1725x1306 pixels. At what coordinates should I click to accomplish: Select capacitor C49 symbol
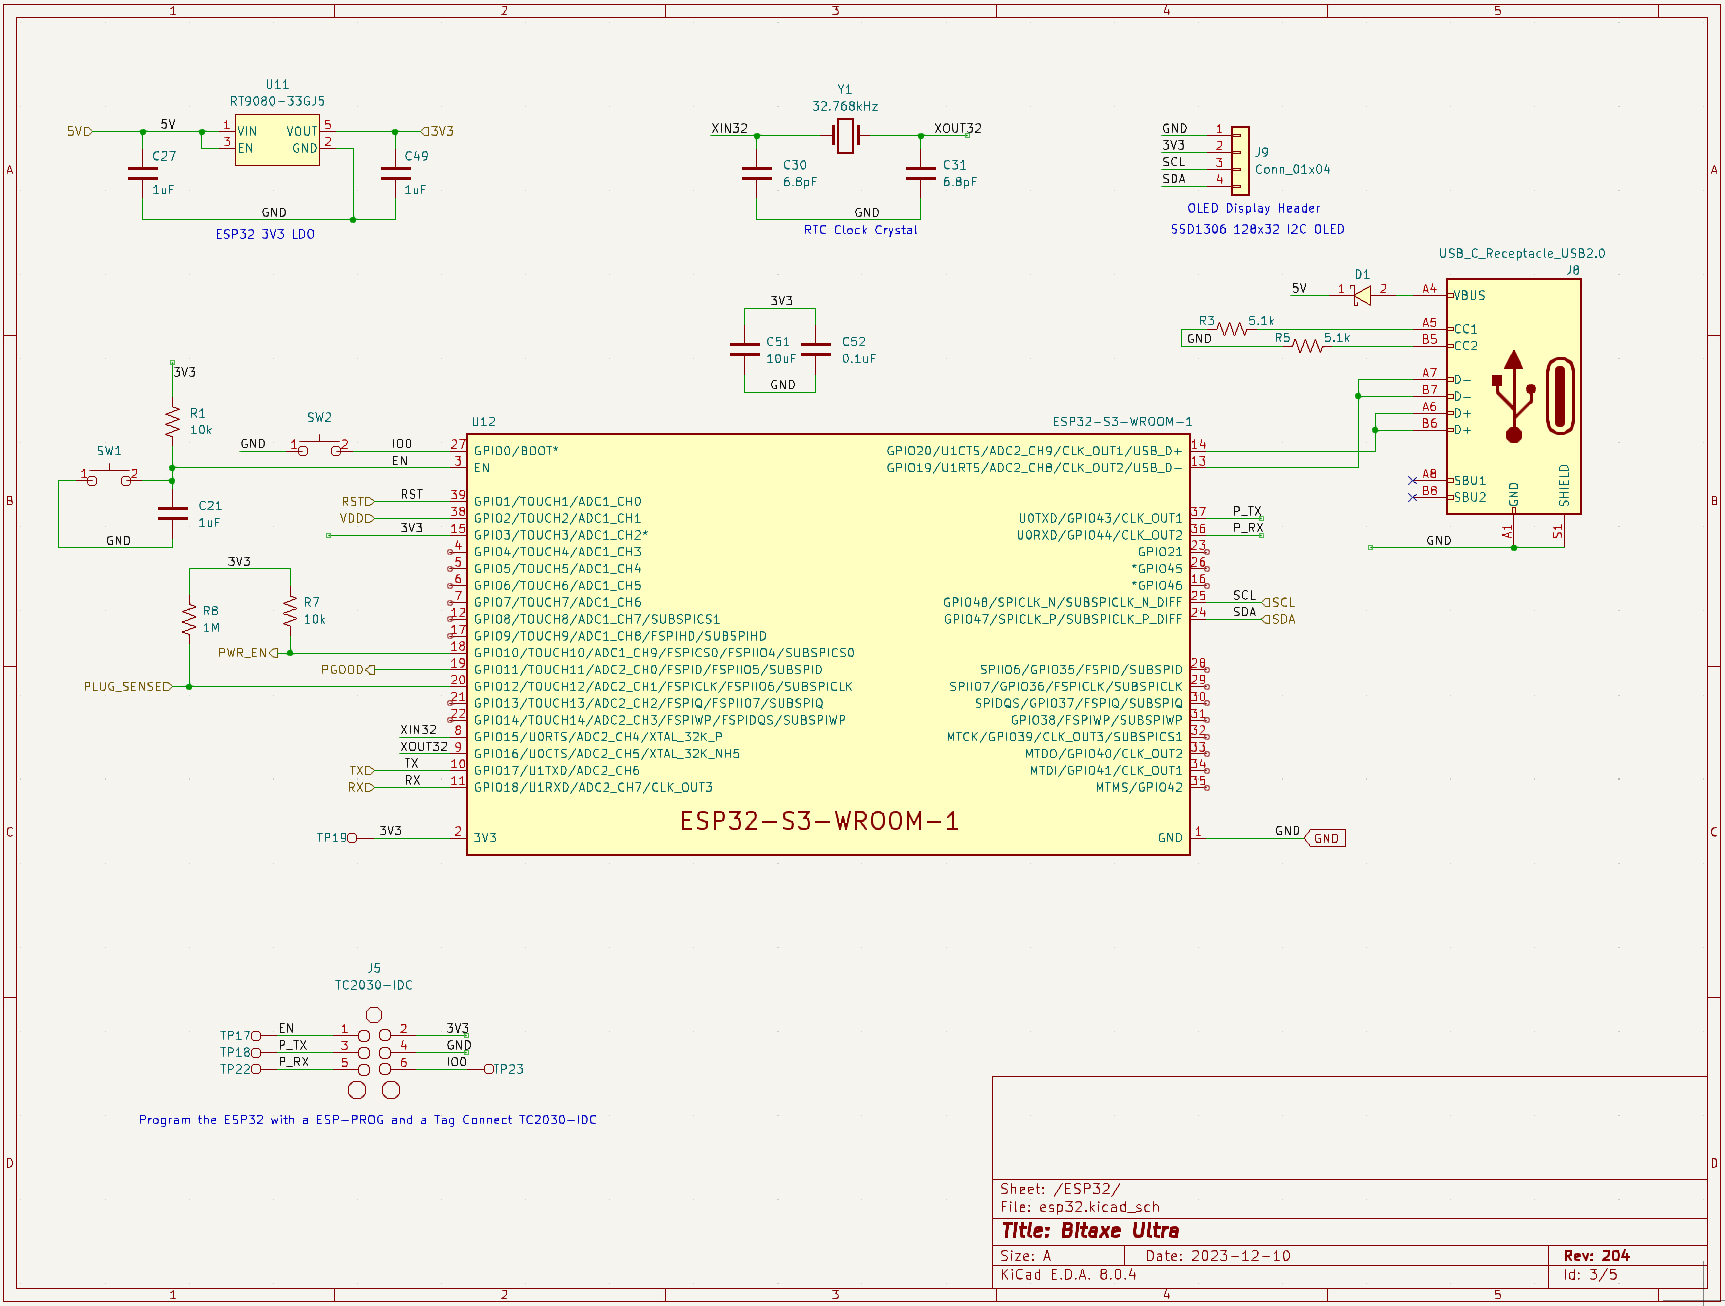pos(395,173)
